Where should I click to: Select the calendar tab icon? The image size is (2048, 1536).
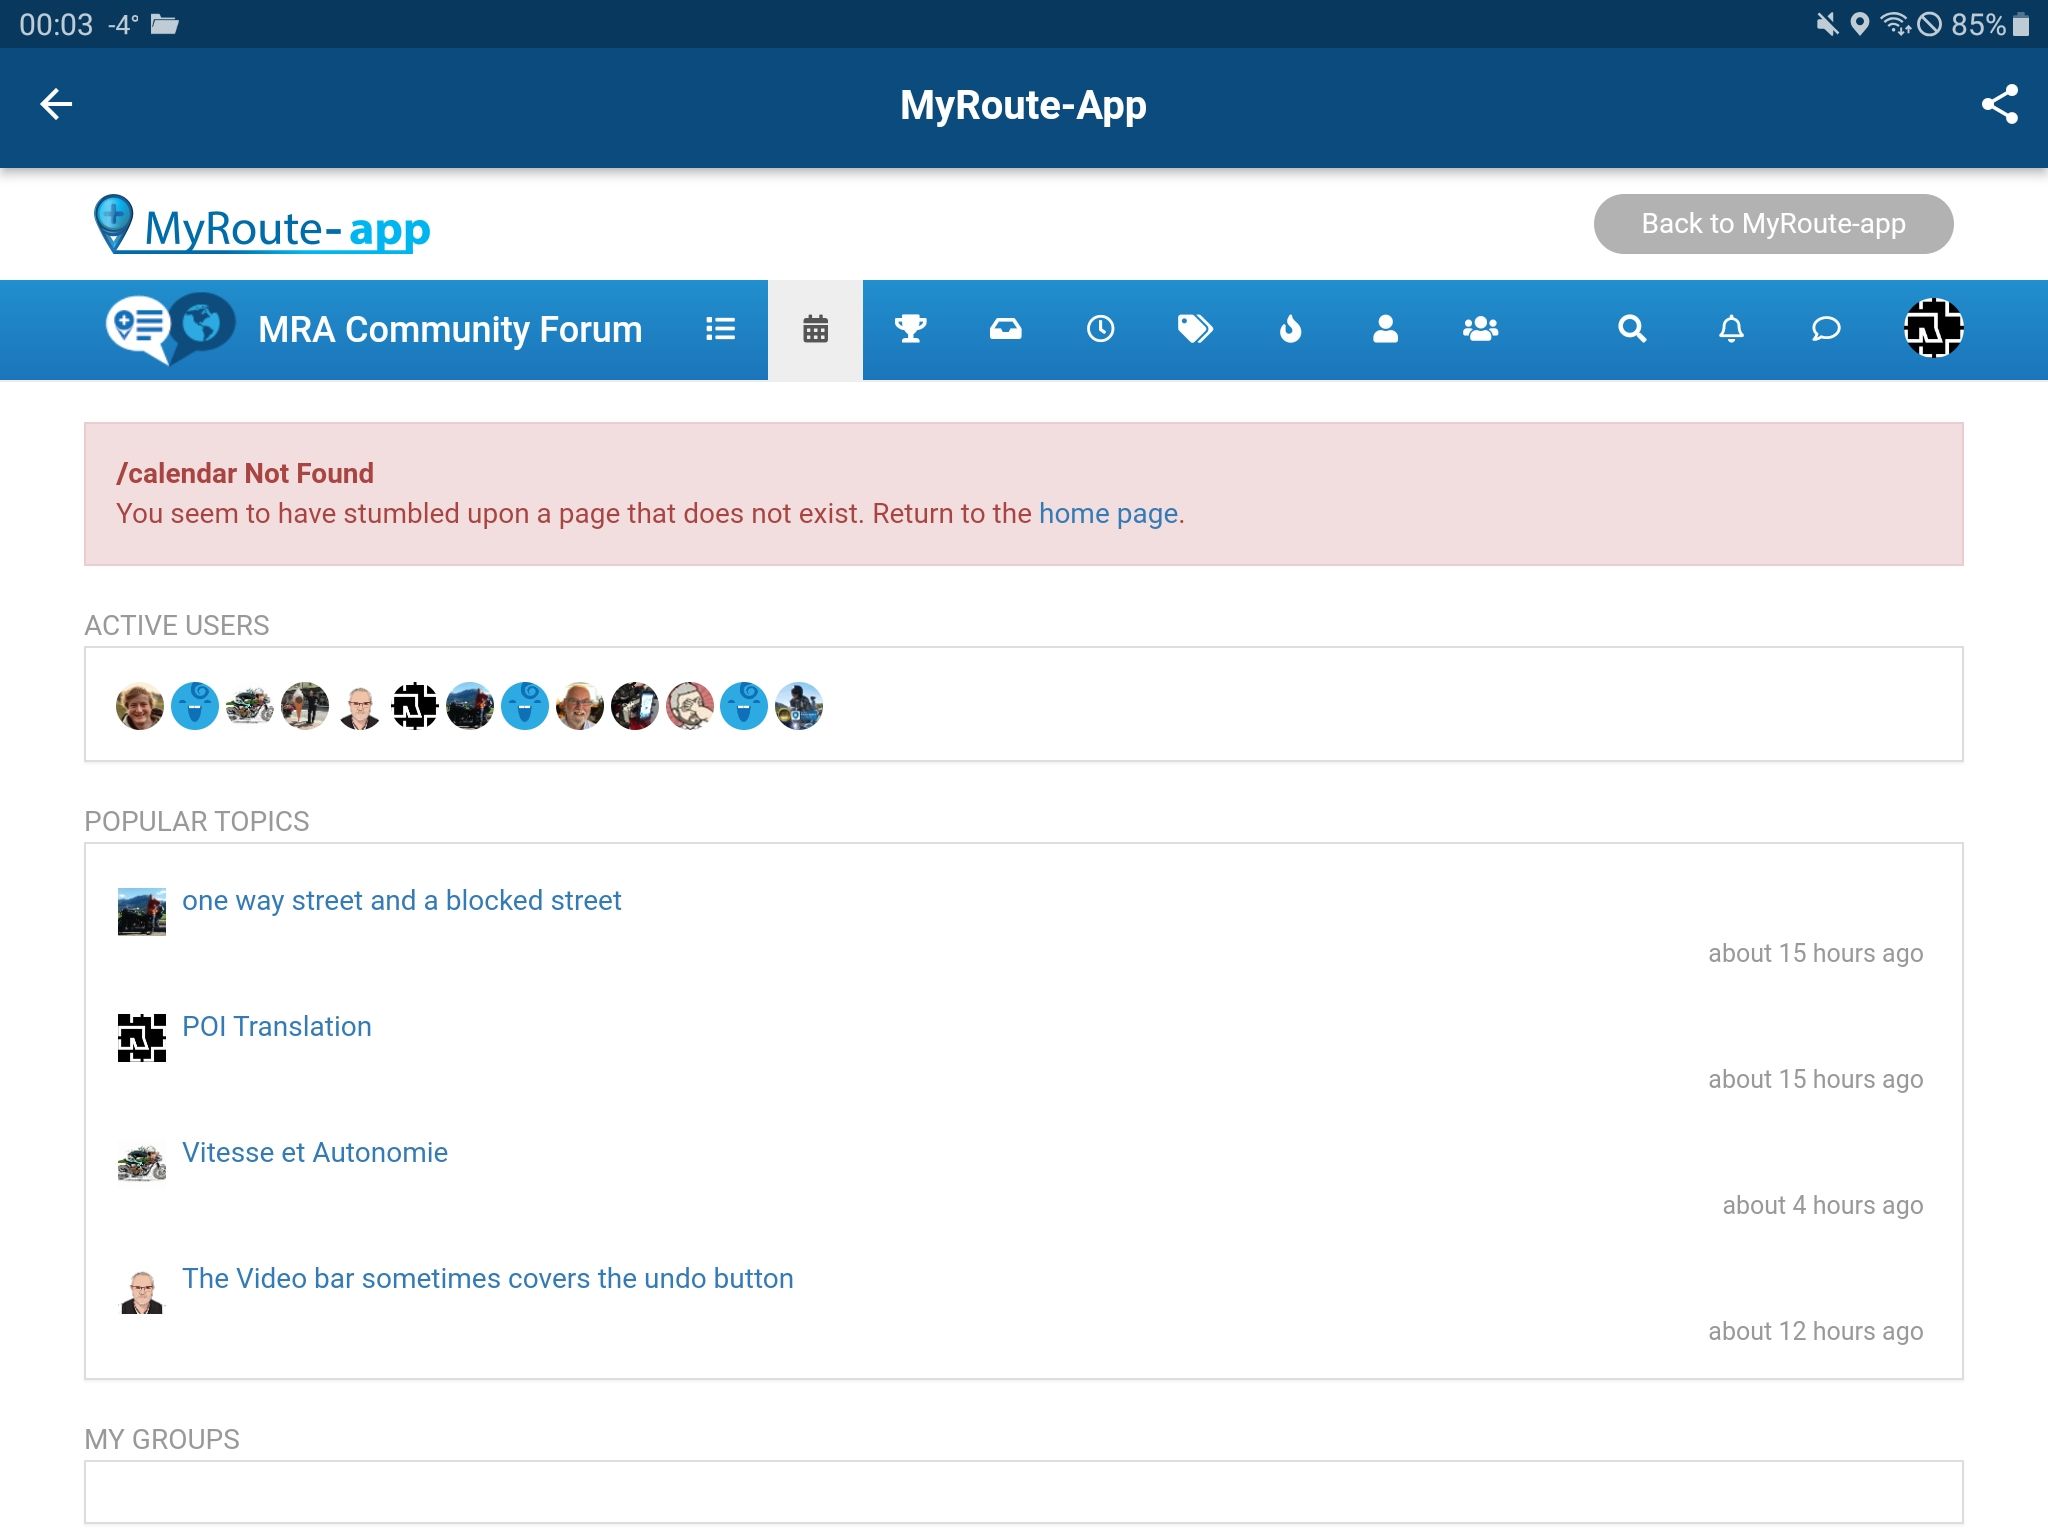coord(815,329)
